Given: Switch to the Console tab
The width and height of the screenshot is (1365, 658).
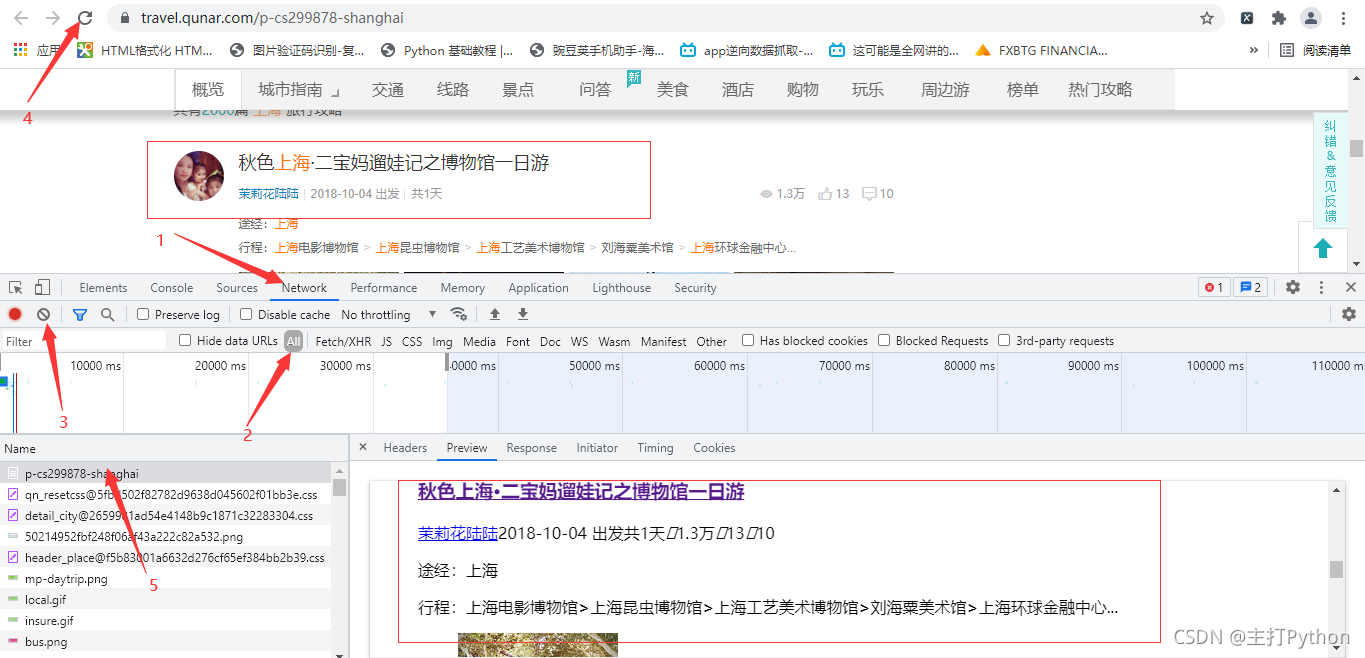Looking at the screenshot, I should click(171, 288).
